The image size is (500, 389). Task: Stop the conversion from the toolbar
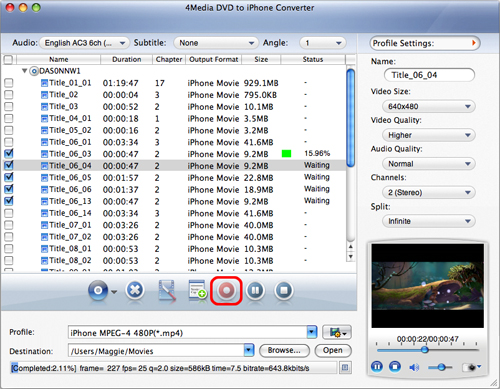pos(284,291)
